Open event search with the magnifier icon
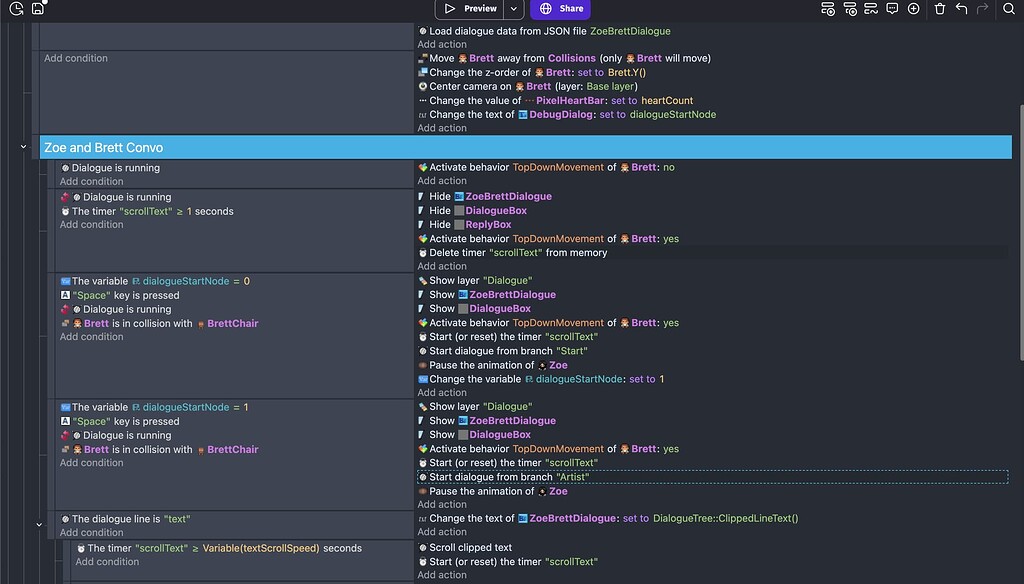 (1009, 8)
